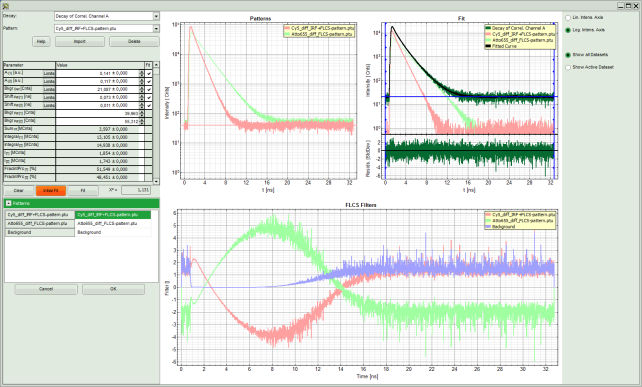Click the spinner arrows of the 21,087 value
642x387 pixels.
tap(142, 89)
